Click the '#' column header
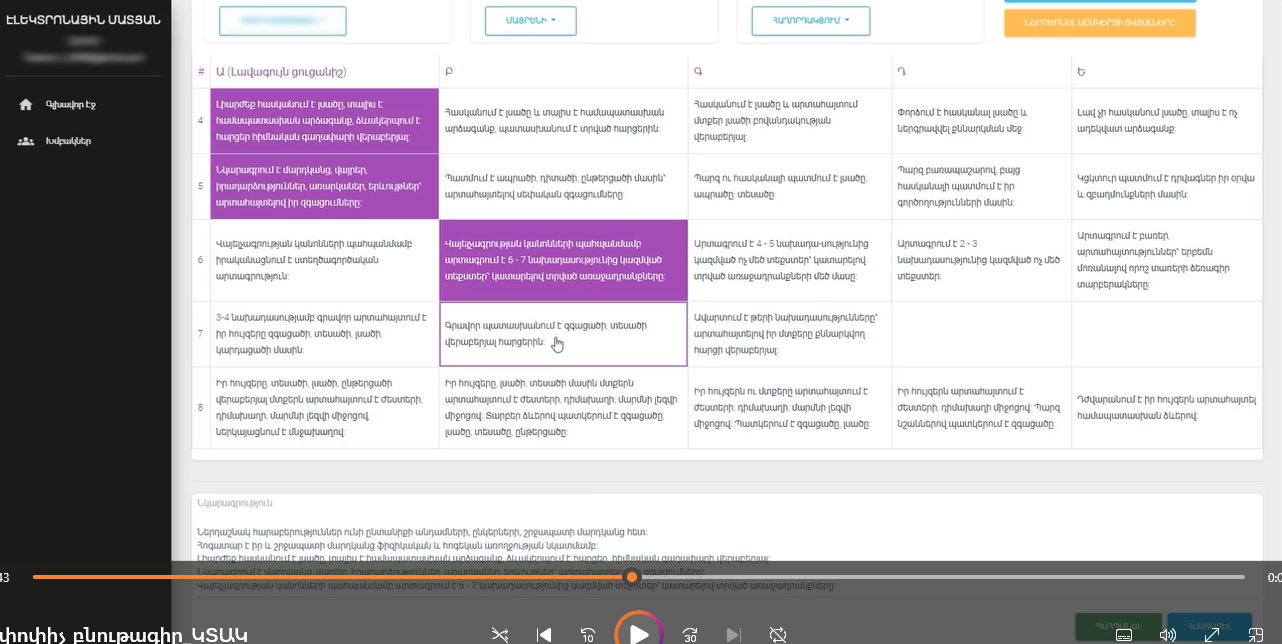The height and width of the screenshot is (644, 1282). click(201, 72)
